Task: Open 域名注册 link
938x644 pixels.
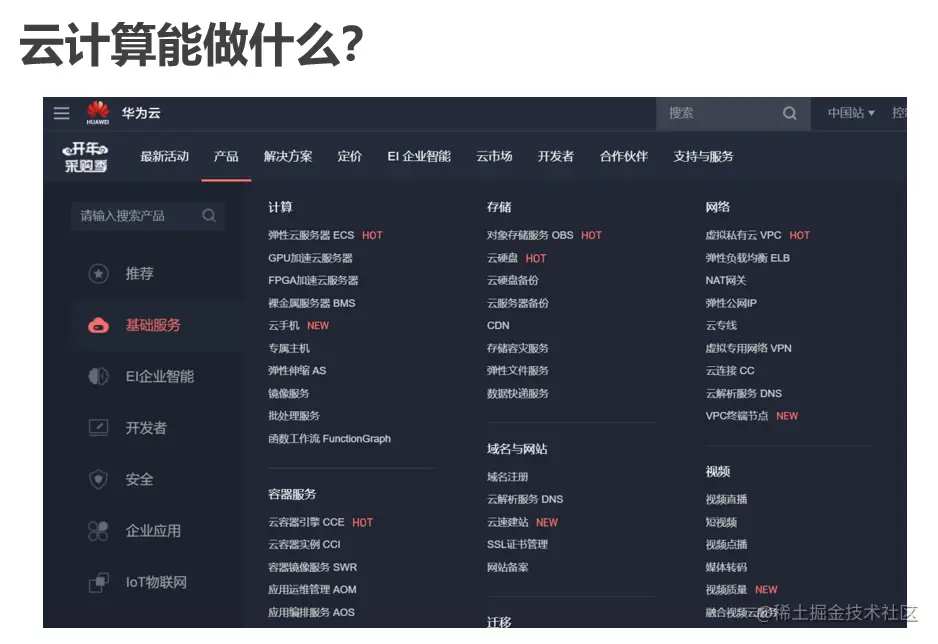Action: click(x=507, y=477)
